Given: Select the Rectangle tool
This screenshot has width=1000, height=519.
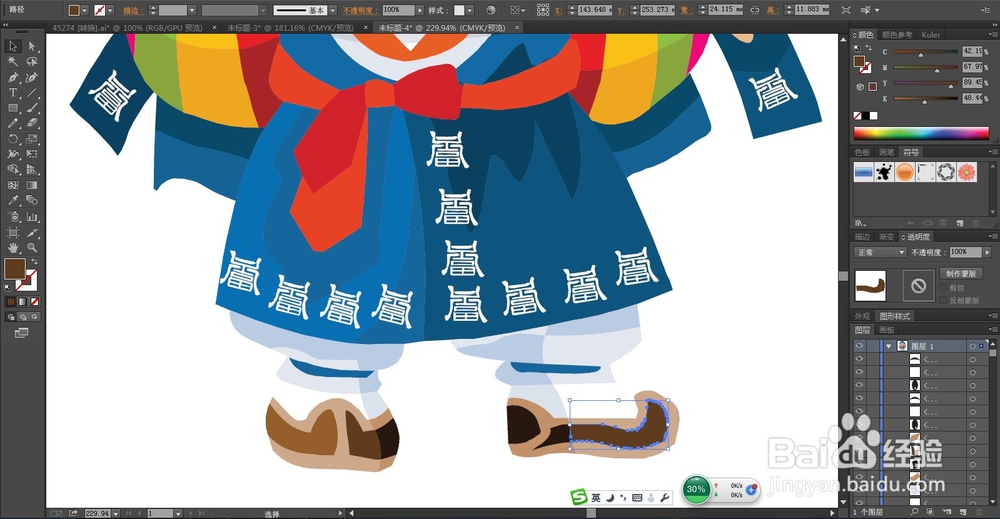Looking at the screenshot, I should pos(13,108).
